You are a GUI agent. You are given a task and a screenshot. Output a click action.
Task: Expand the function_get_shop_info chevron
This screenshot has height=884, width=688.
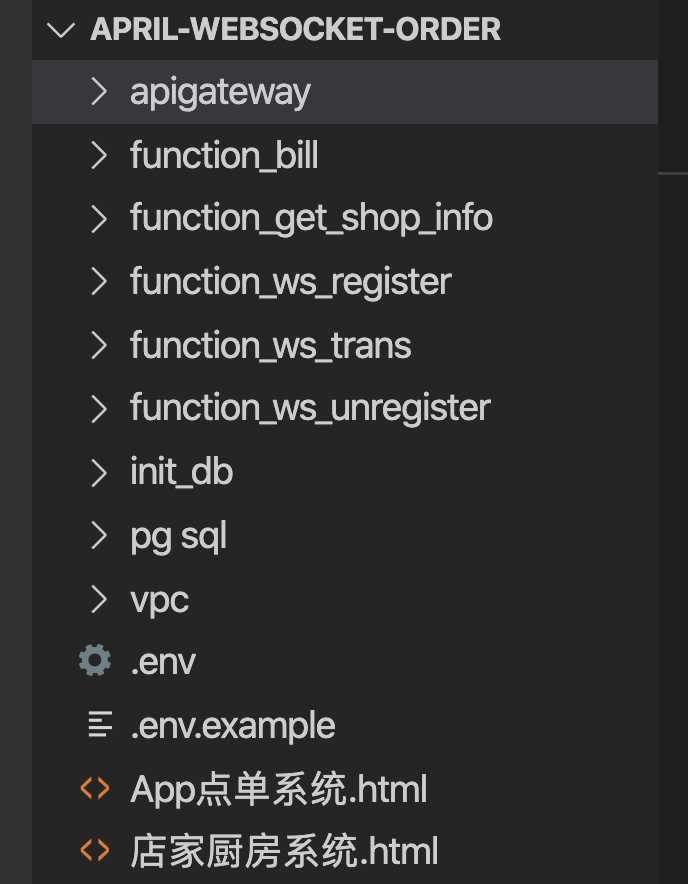[99, 219]
